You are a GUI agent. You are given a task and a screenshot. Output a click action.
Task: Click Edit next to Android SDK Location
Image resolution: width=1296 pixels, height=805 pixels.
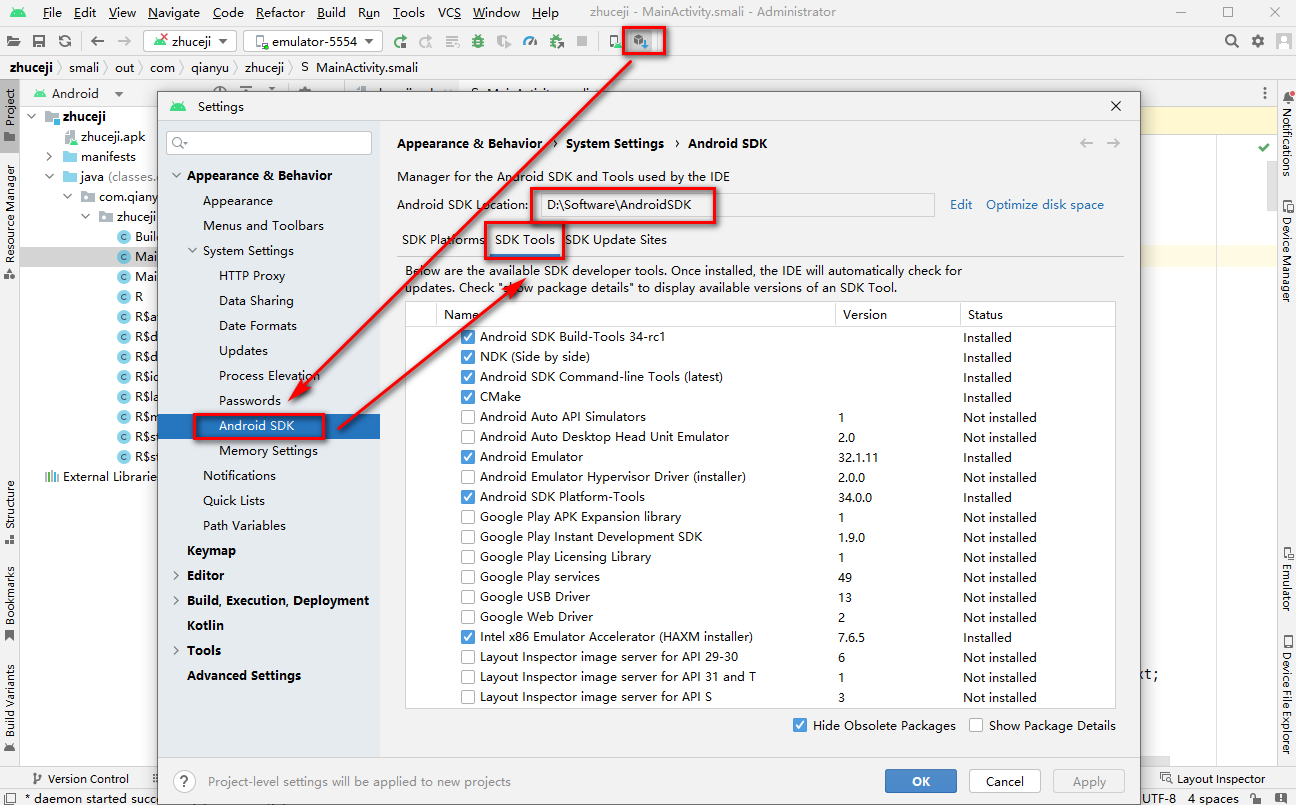pos(960,204)
